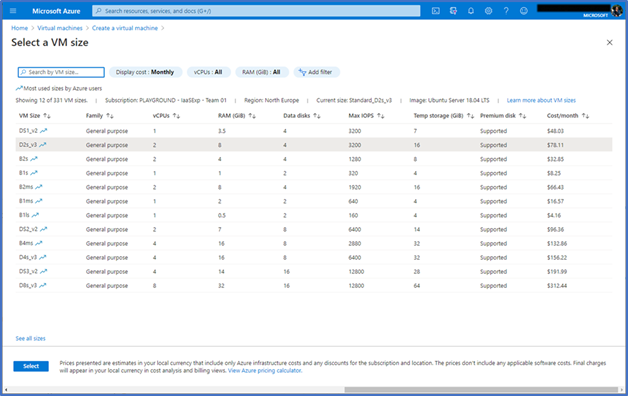The height and width of the screenshot is (396, 628).
Task: Click trending icon next to DS1_v2
Action: 44,131
